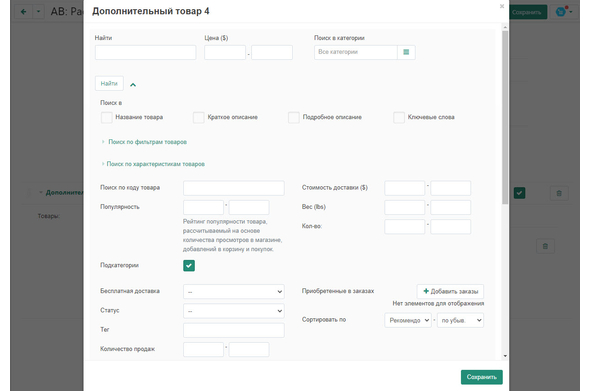
Task: Click the Найти search button
Action: point(109,84)
